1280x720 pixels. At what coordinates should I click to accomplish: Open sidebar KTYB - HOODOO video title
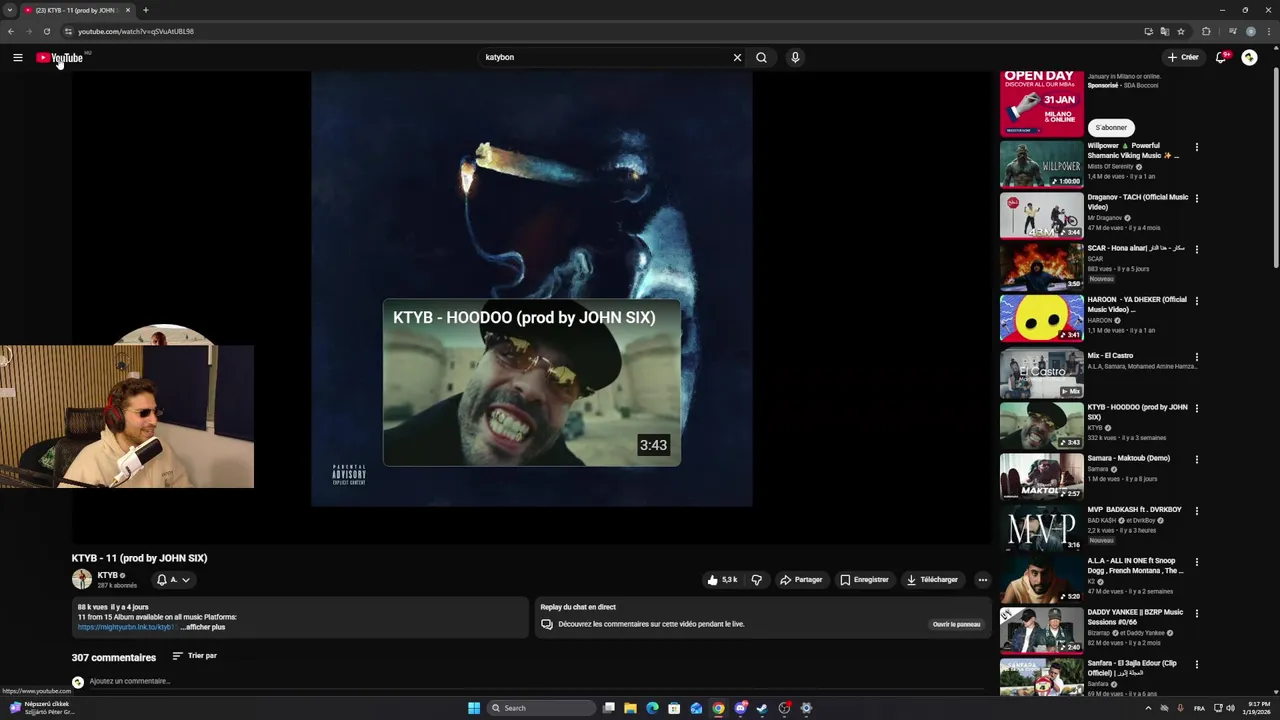point(1137,412)
